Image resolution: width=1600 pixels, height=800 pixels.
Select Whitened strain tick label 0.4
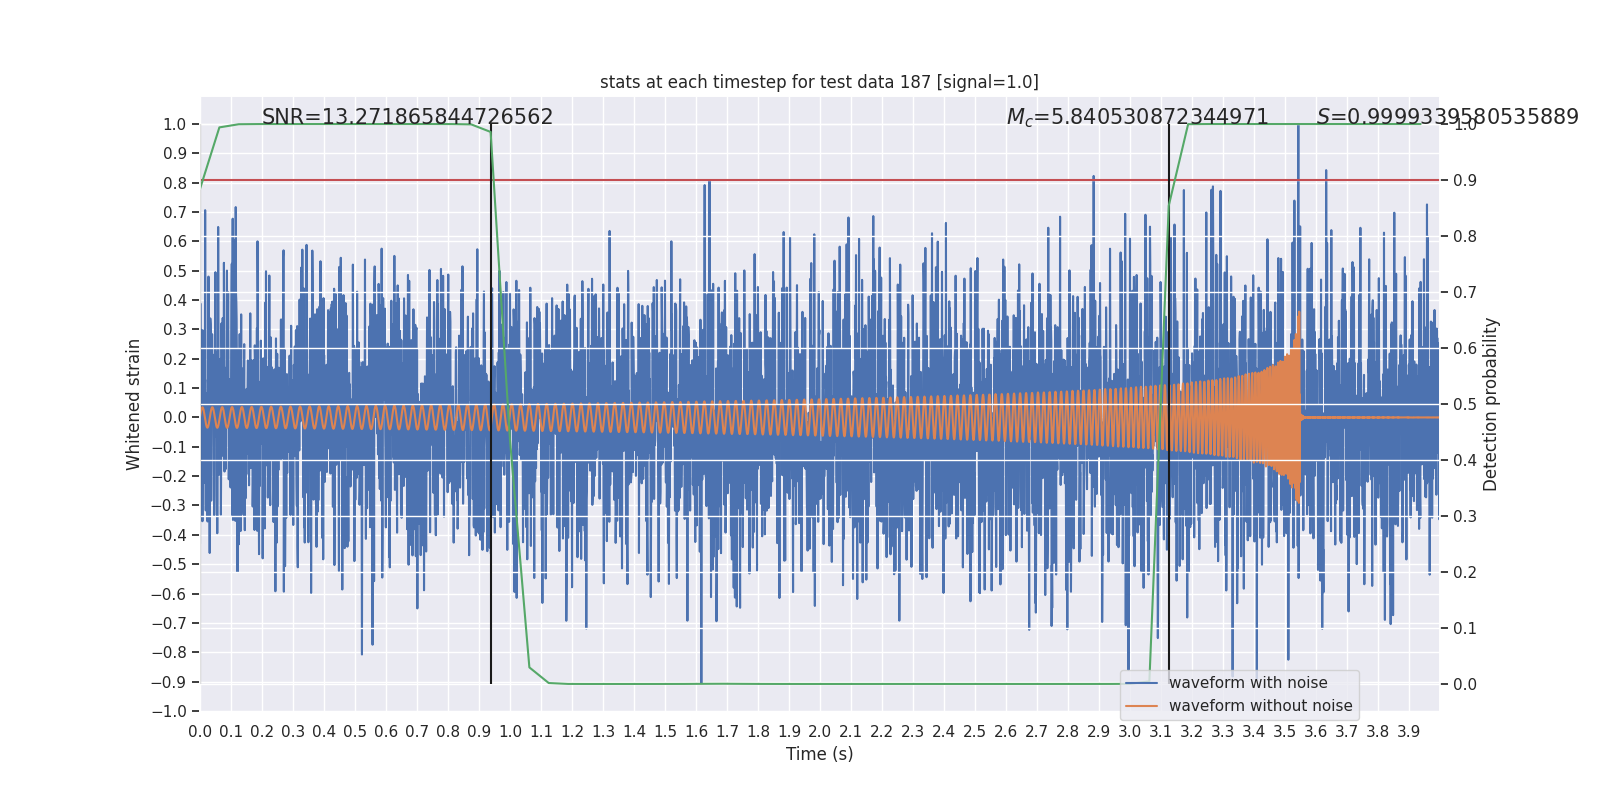pos(175,301)
